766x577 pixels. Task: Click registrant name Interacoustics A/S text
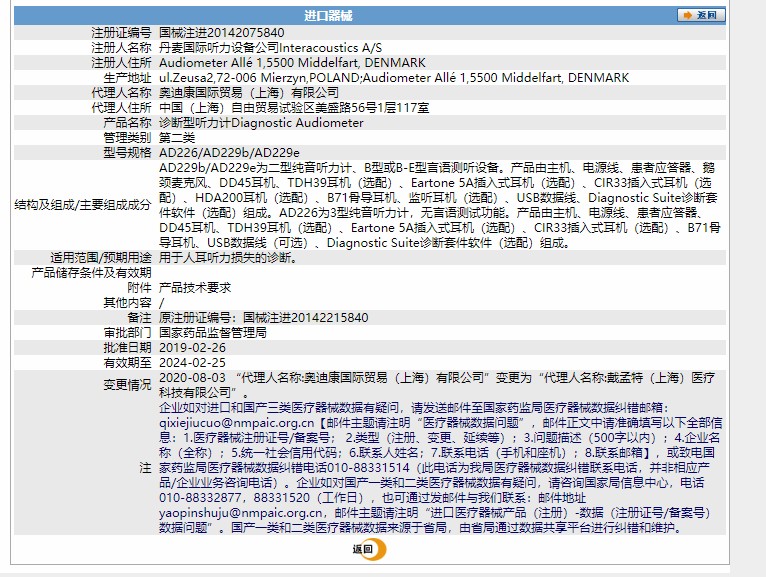(x=330, y=48)
